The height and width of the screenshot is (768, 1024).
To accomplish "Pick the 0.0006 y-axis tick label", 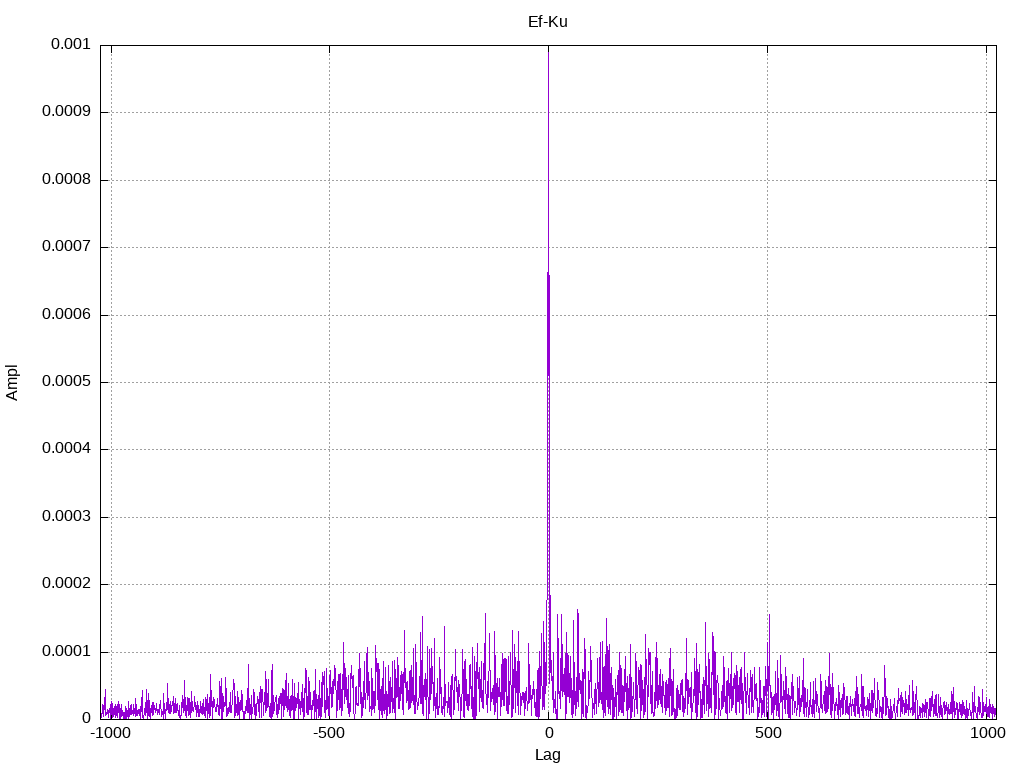I will click(66, 315).
